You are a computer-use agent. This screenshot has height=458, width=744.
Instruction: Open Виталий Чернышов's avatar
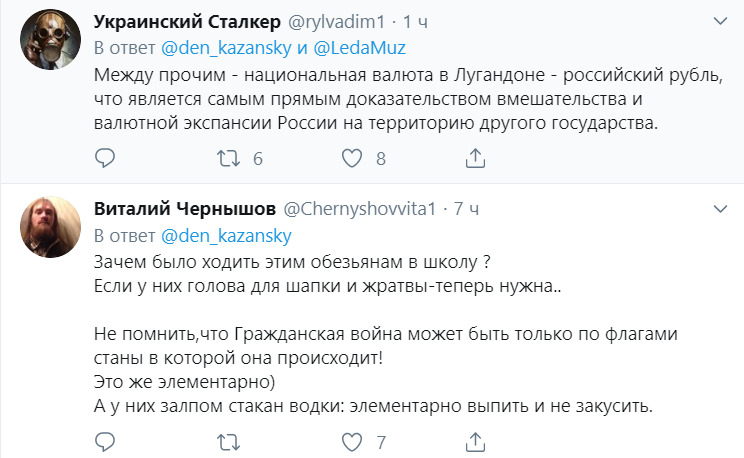tap(47, 231)
